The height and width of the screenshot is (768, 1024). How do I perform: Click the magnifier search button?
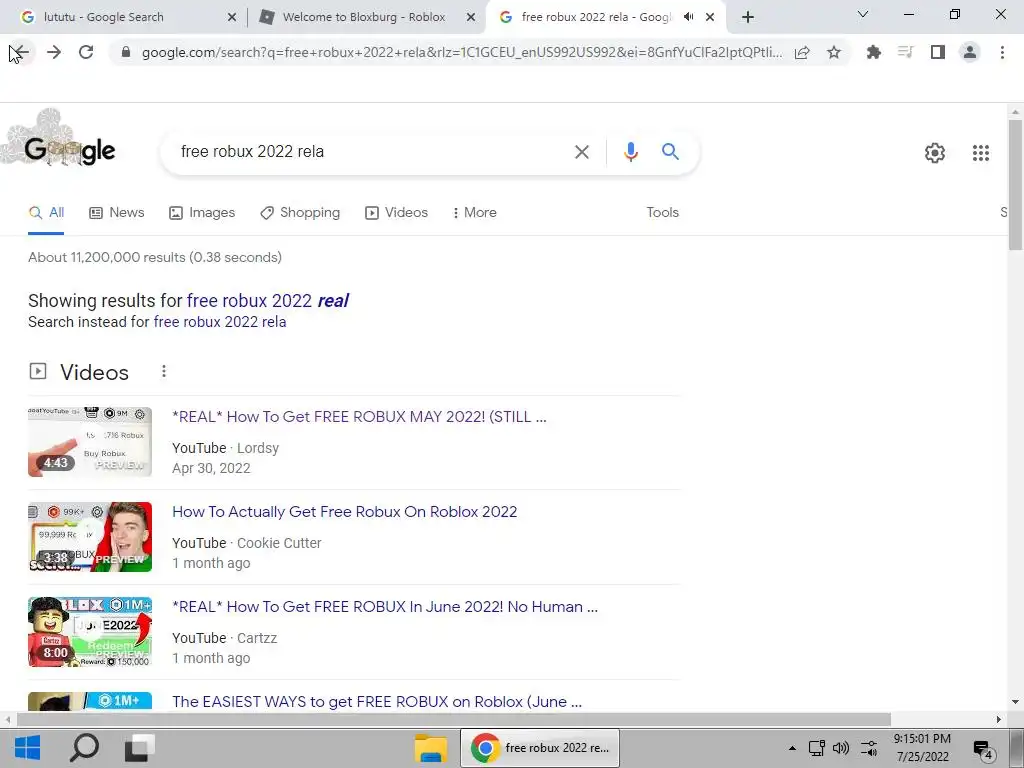point(670,152)
